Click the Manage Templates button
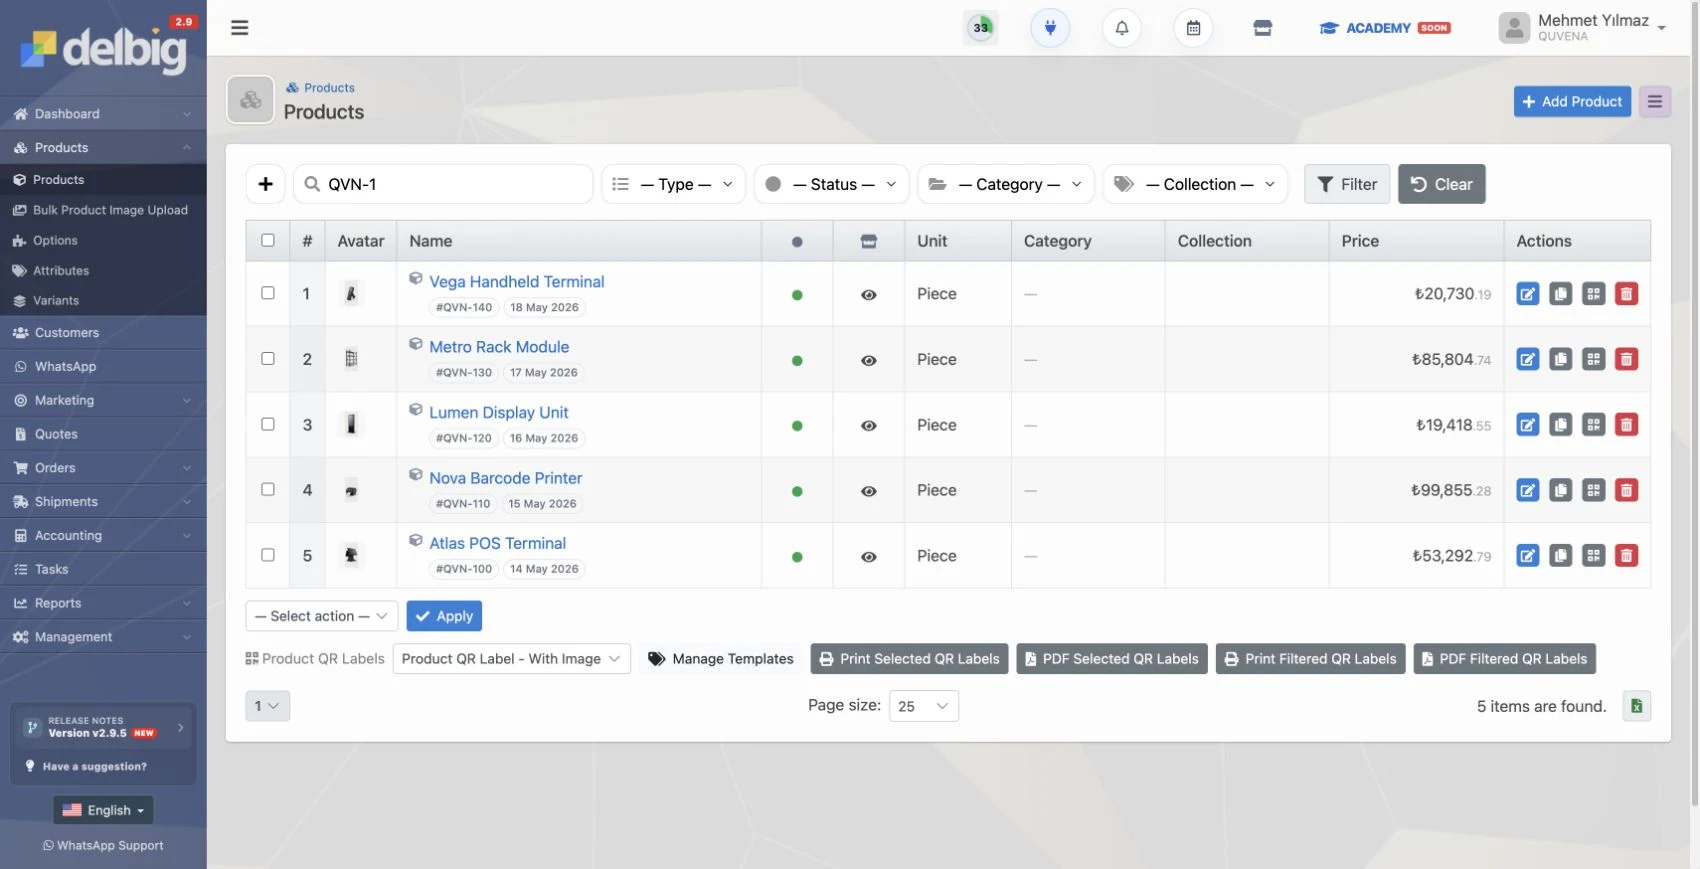1700x869 pixels. click(x=720, y=659)
